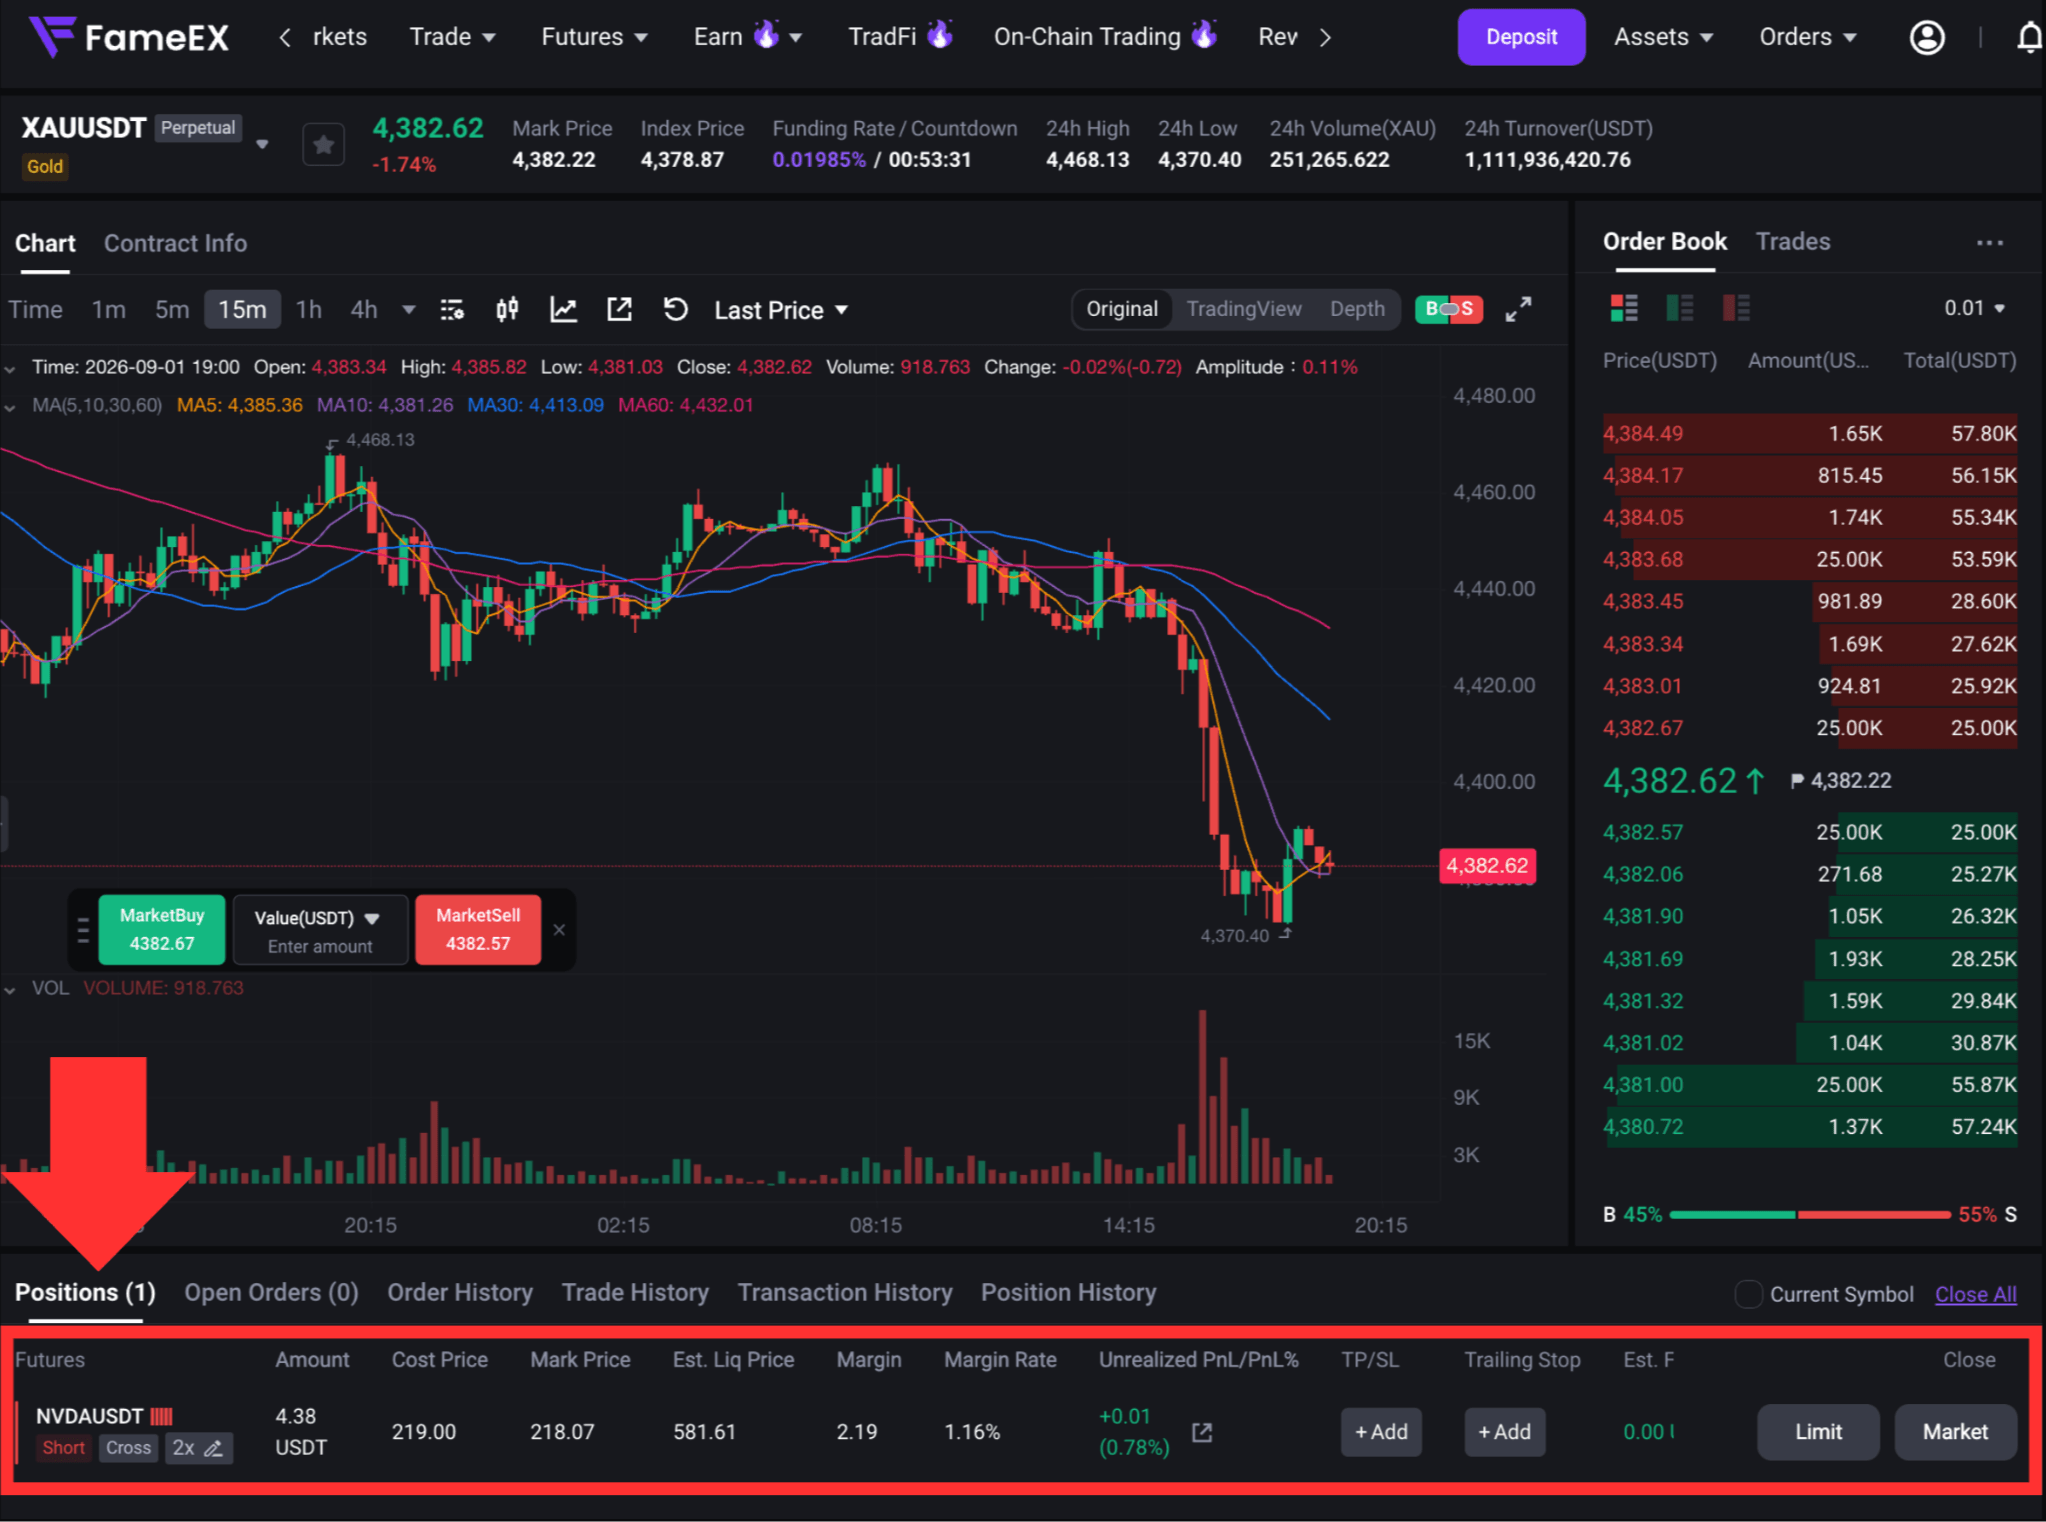The image size is (2046, 1522).
Task: Select the 1m timeframe
Action: (109, 310)
